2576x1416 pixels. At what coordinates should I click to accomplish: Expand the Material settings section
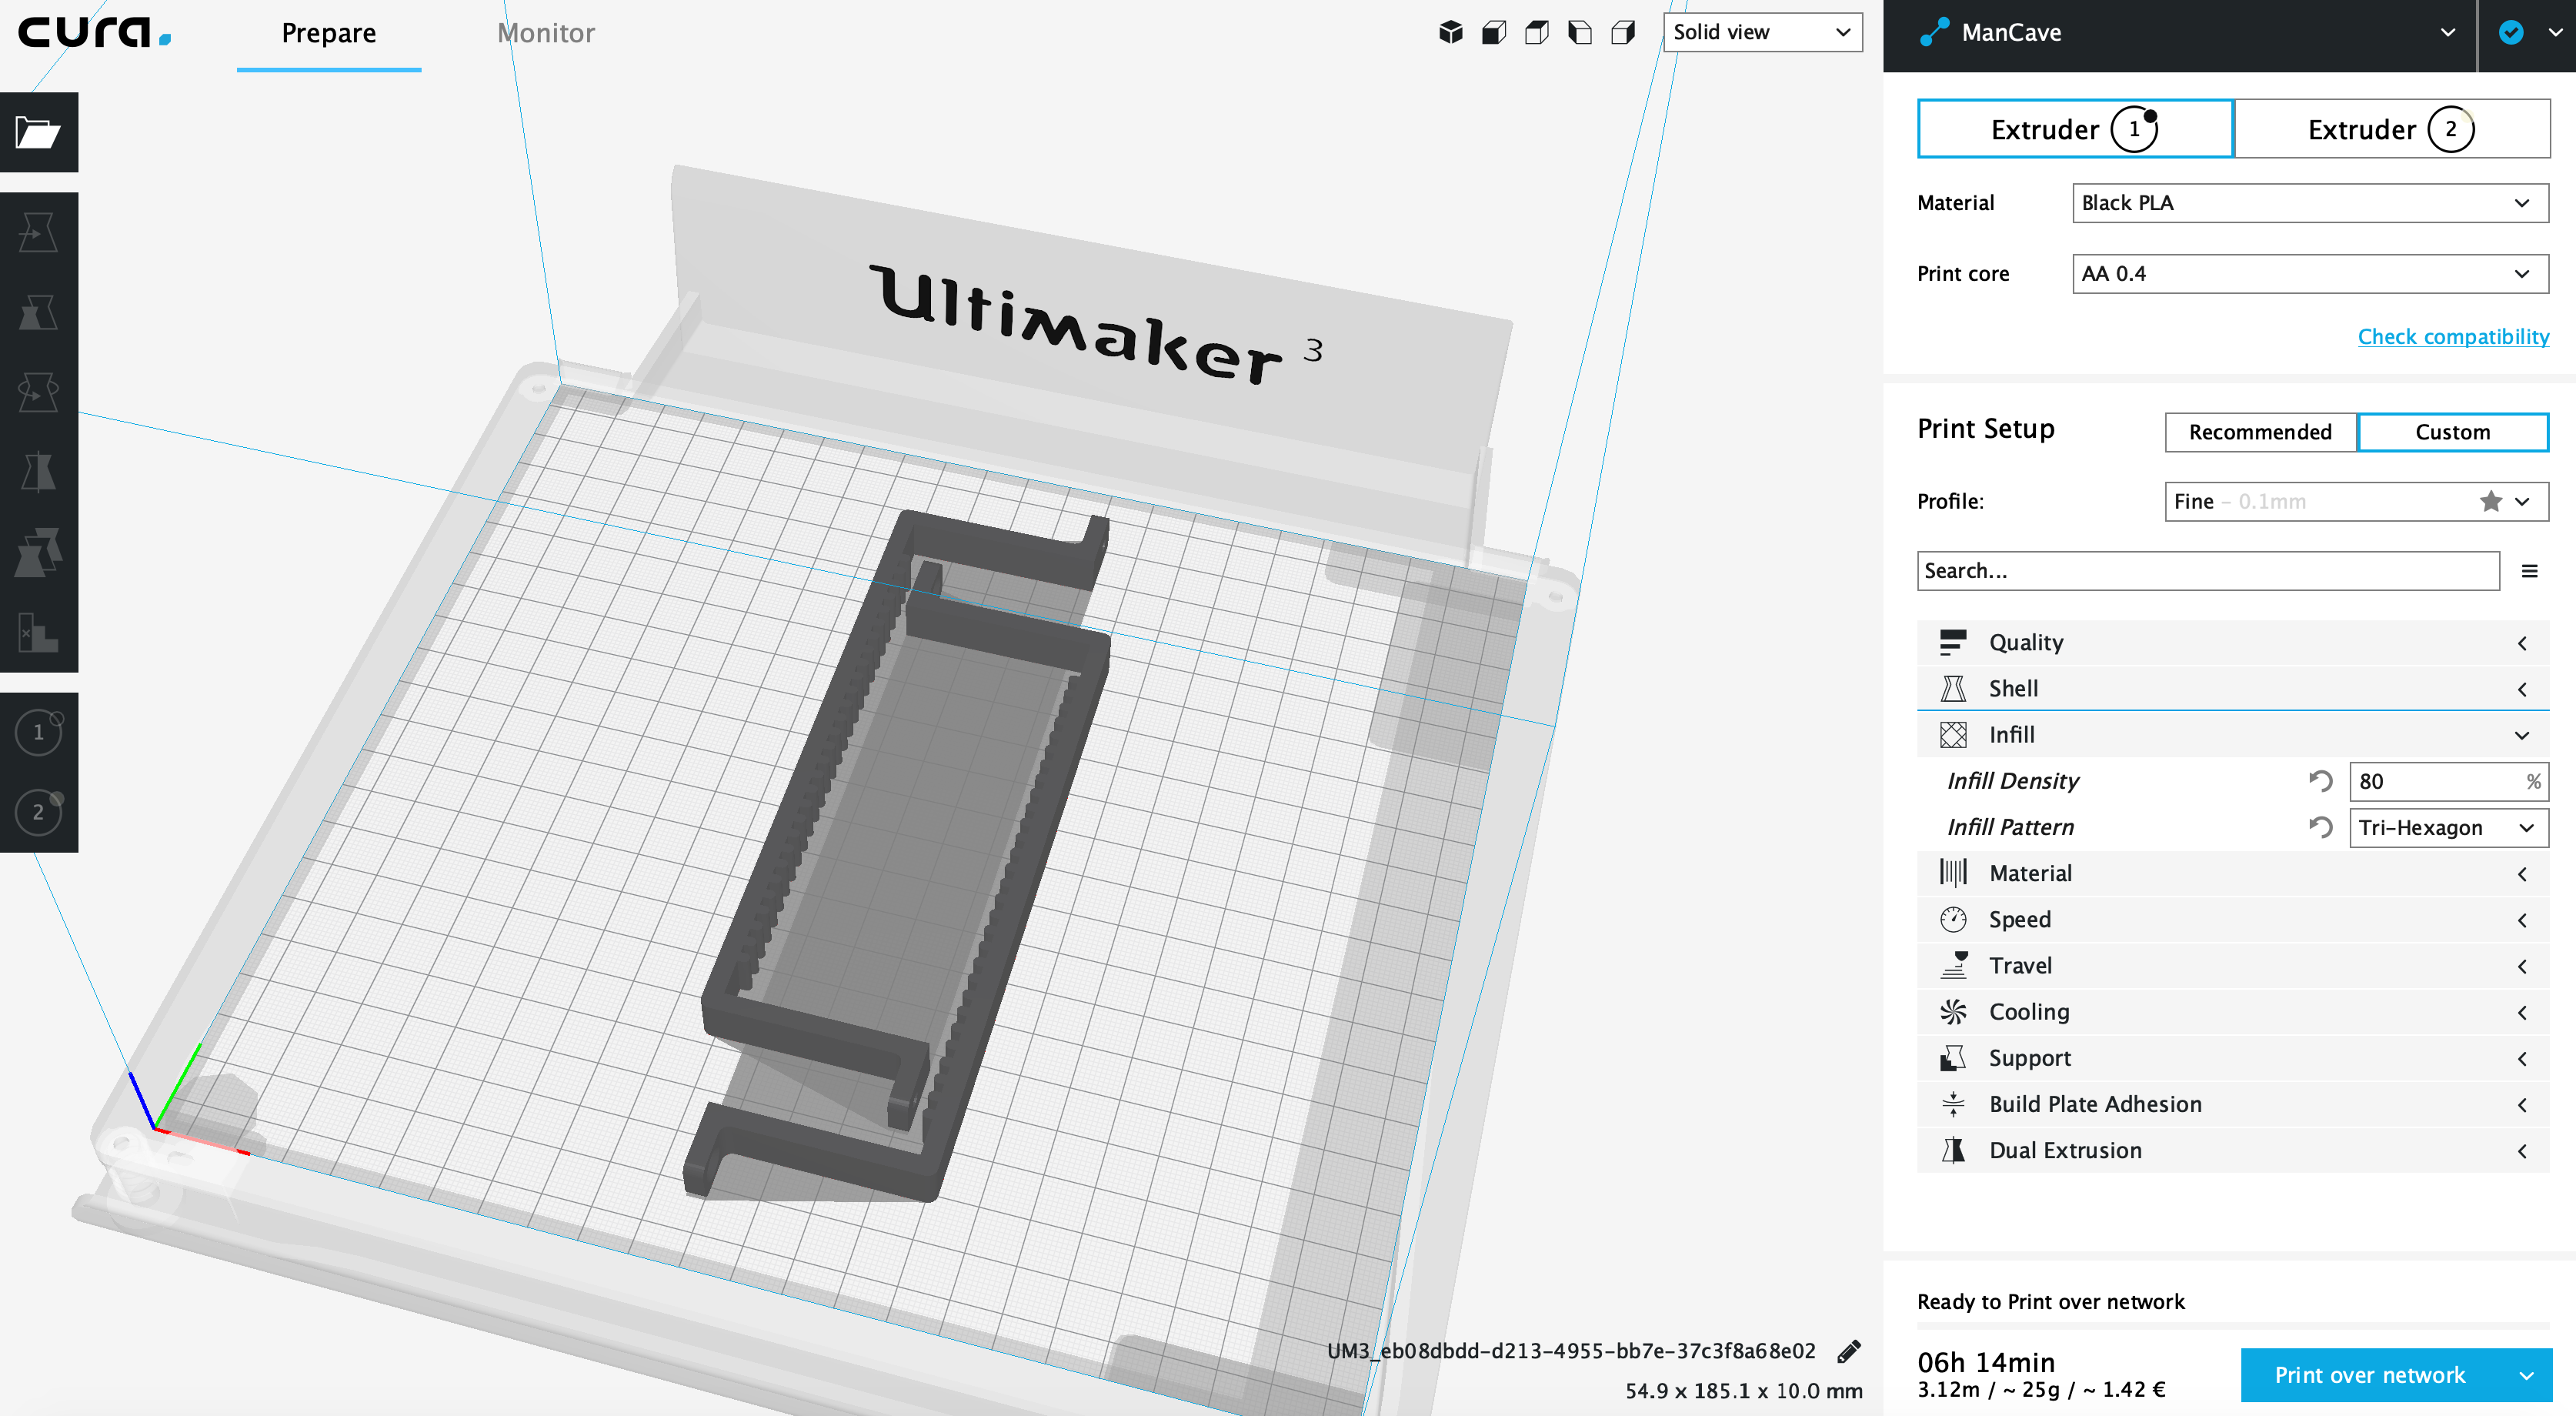click(2233, 874)
